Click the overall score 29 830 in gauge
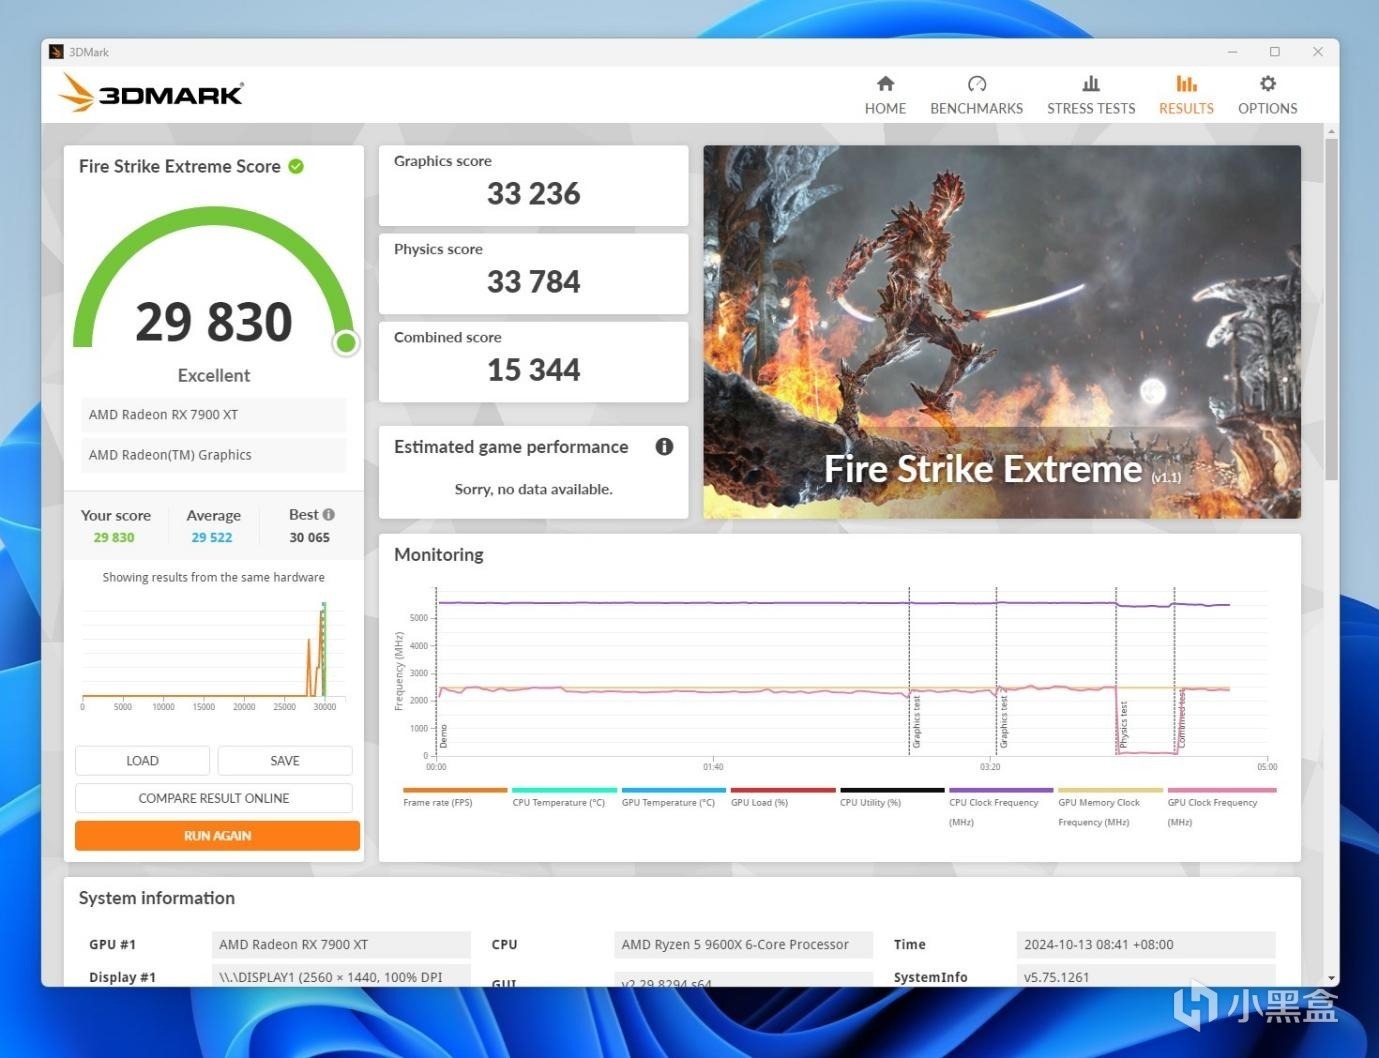 [214, 322]
